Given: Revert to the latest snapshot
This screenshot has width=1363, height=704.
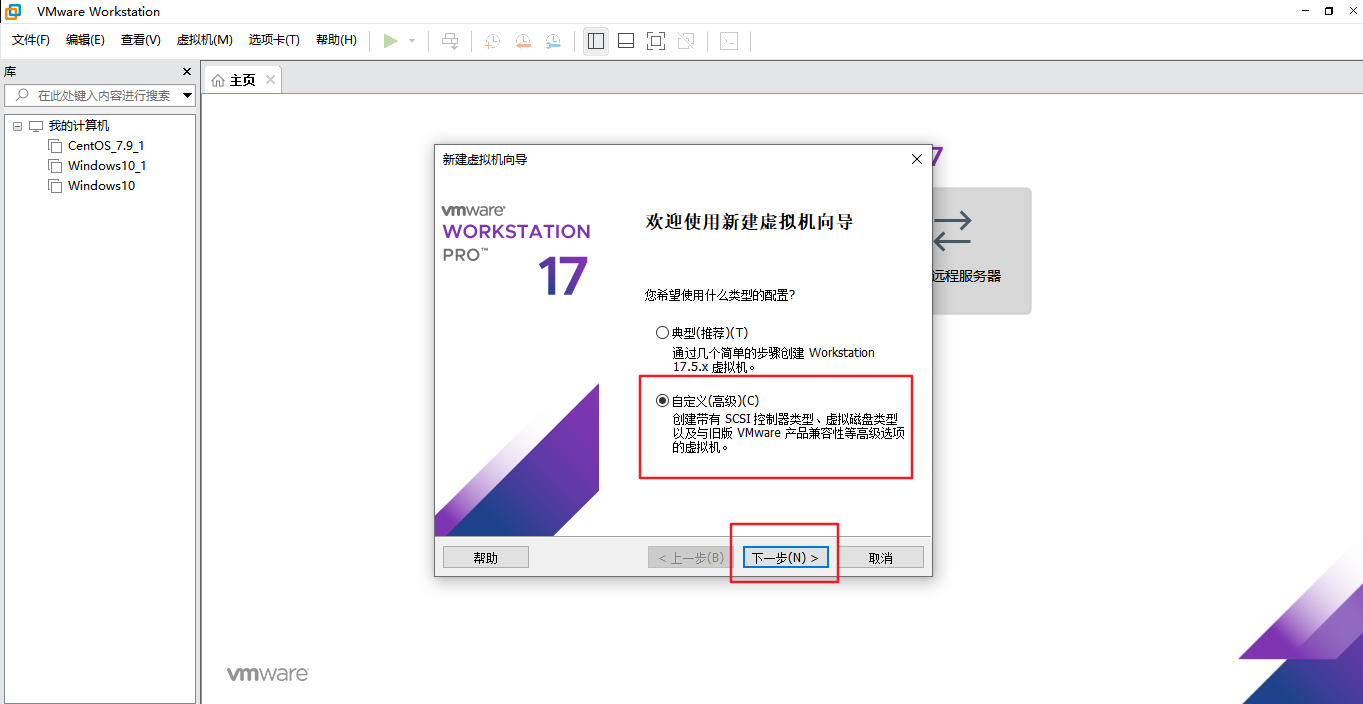Looking at the screenshot, I should coord(522,41).
